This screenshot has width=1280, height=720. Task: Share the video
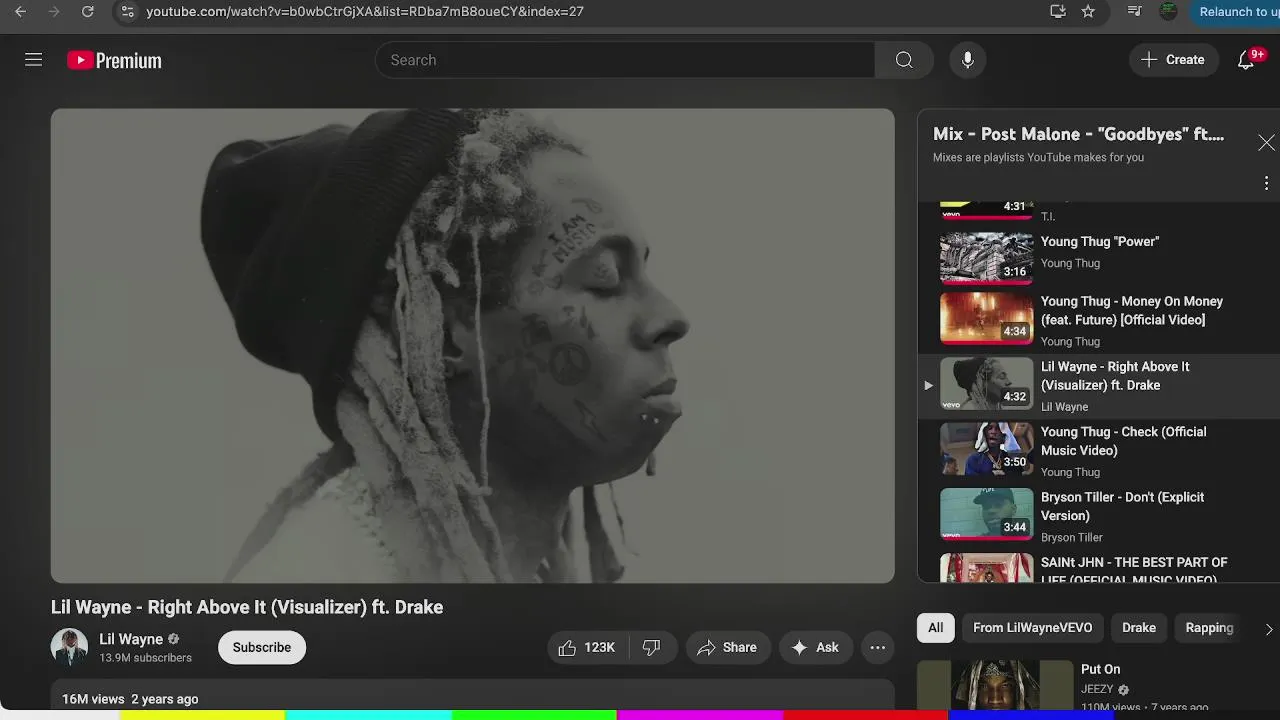(727, 647)
